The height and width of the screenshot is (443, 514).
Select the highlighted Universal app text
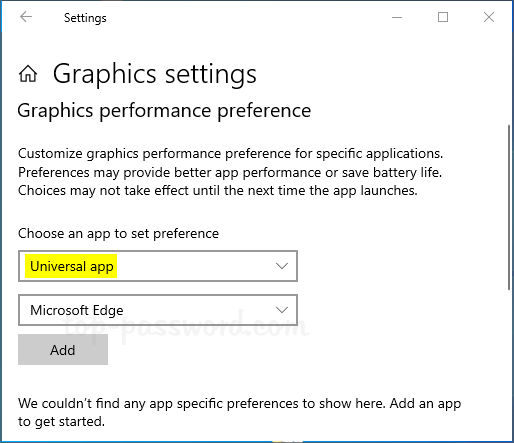pos(71,266)
